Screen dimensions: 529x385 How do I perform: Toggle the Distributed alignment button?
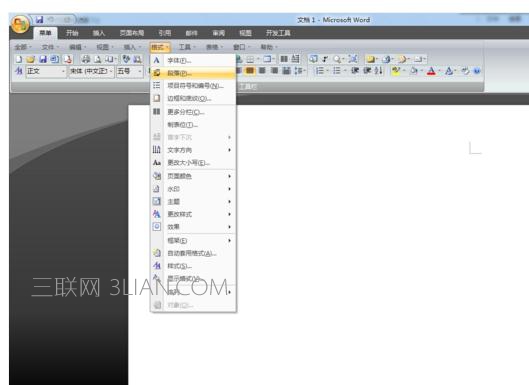point(286,71)
